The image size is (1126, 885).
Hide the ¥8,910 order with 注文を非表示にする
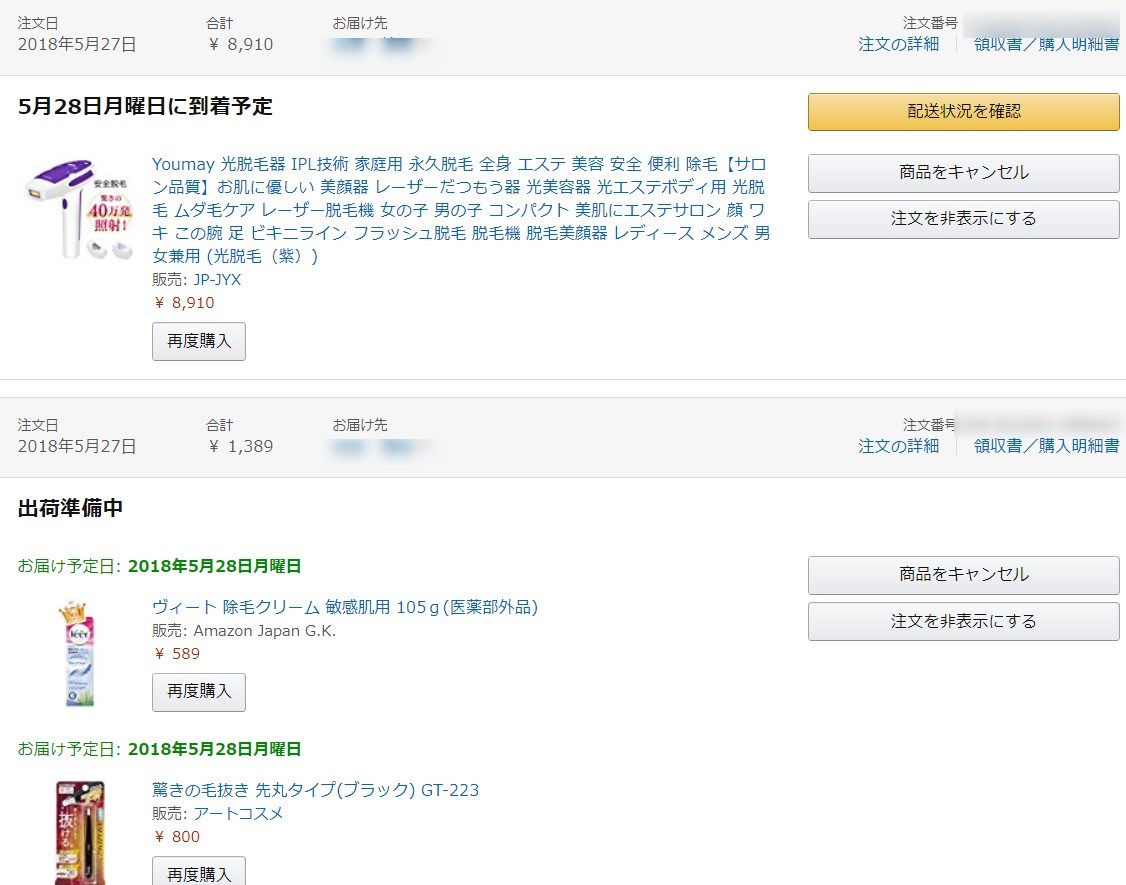pos(963,219)
